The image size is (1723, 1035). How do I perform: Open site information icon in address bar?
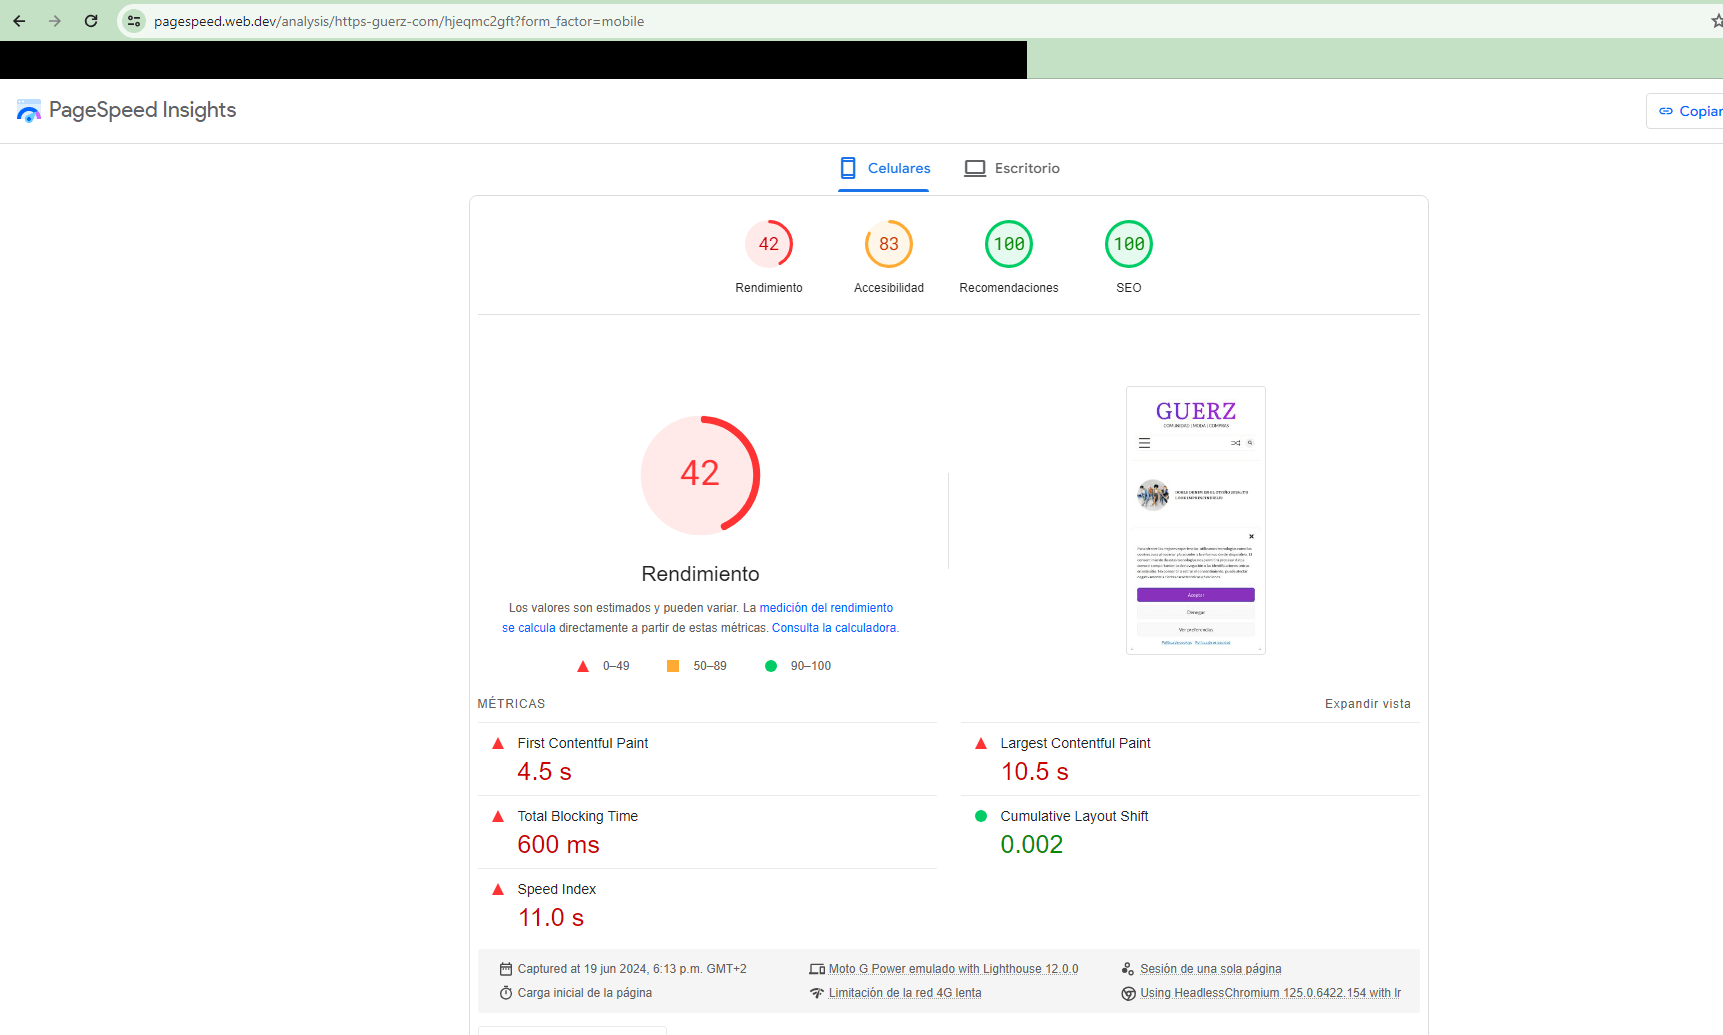(134, 21)
